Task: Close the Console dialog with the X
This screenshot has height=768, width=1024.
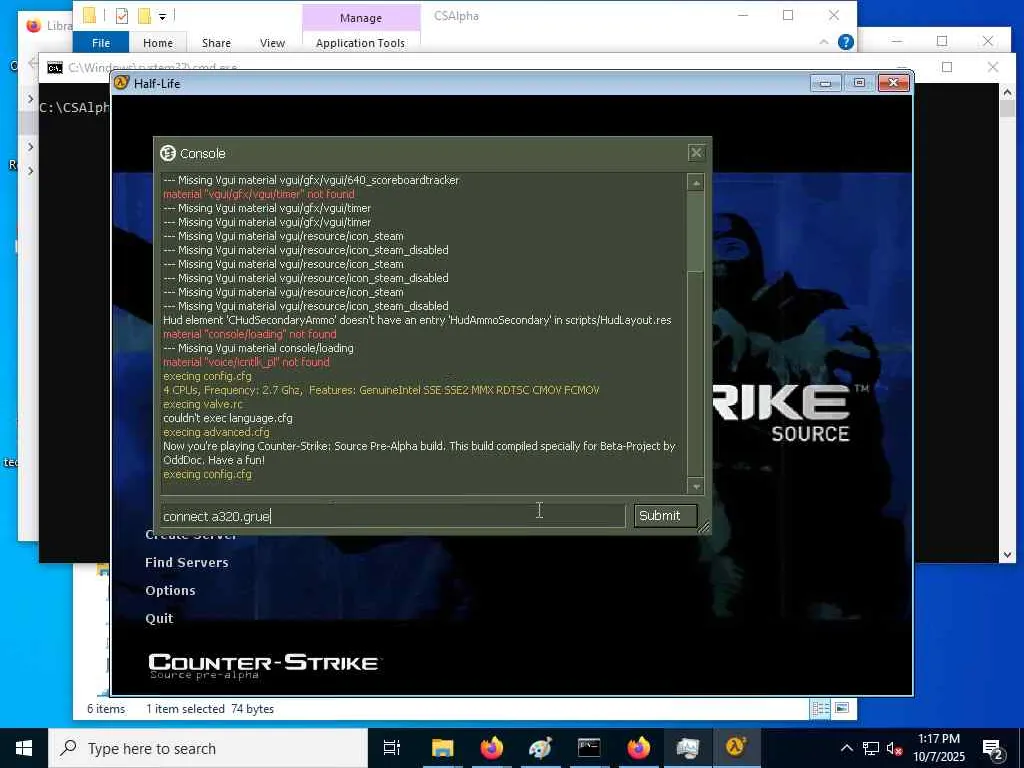Action: (x=696, y=153)
